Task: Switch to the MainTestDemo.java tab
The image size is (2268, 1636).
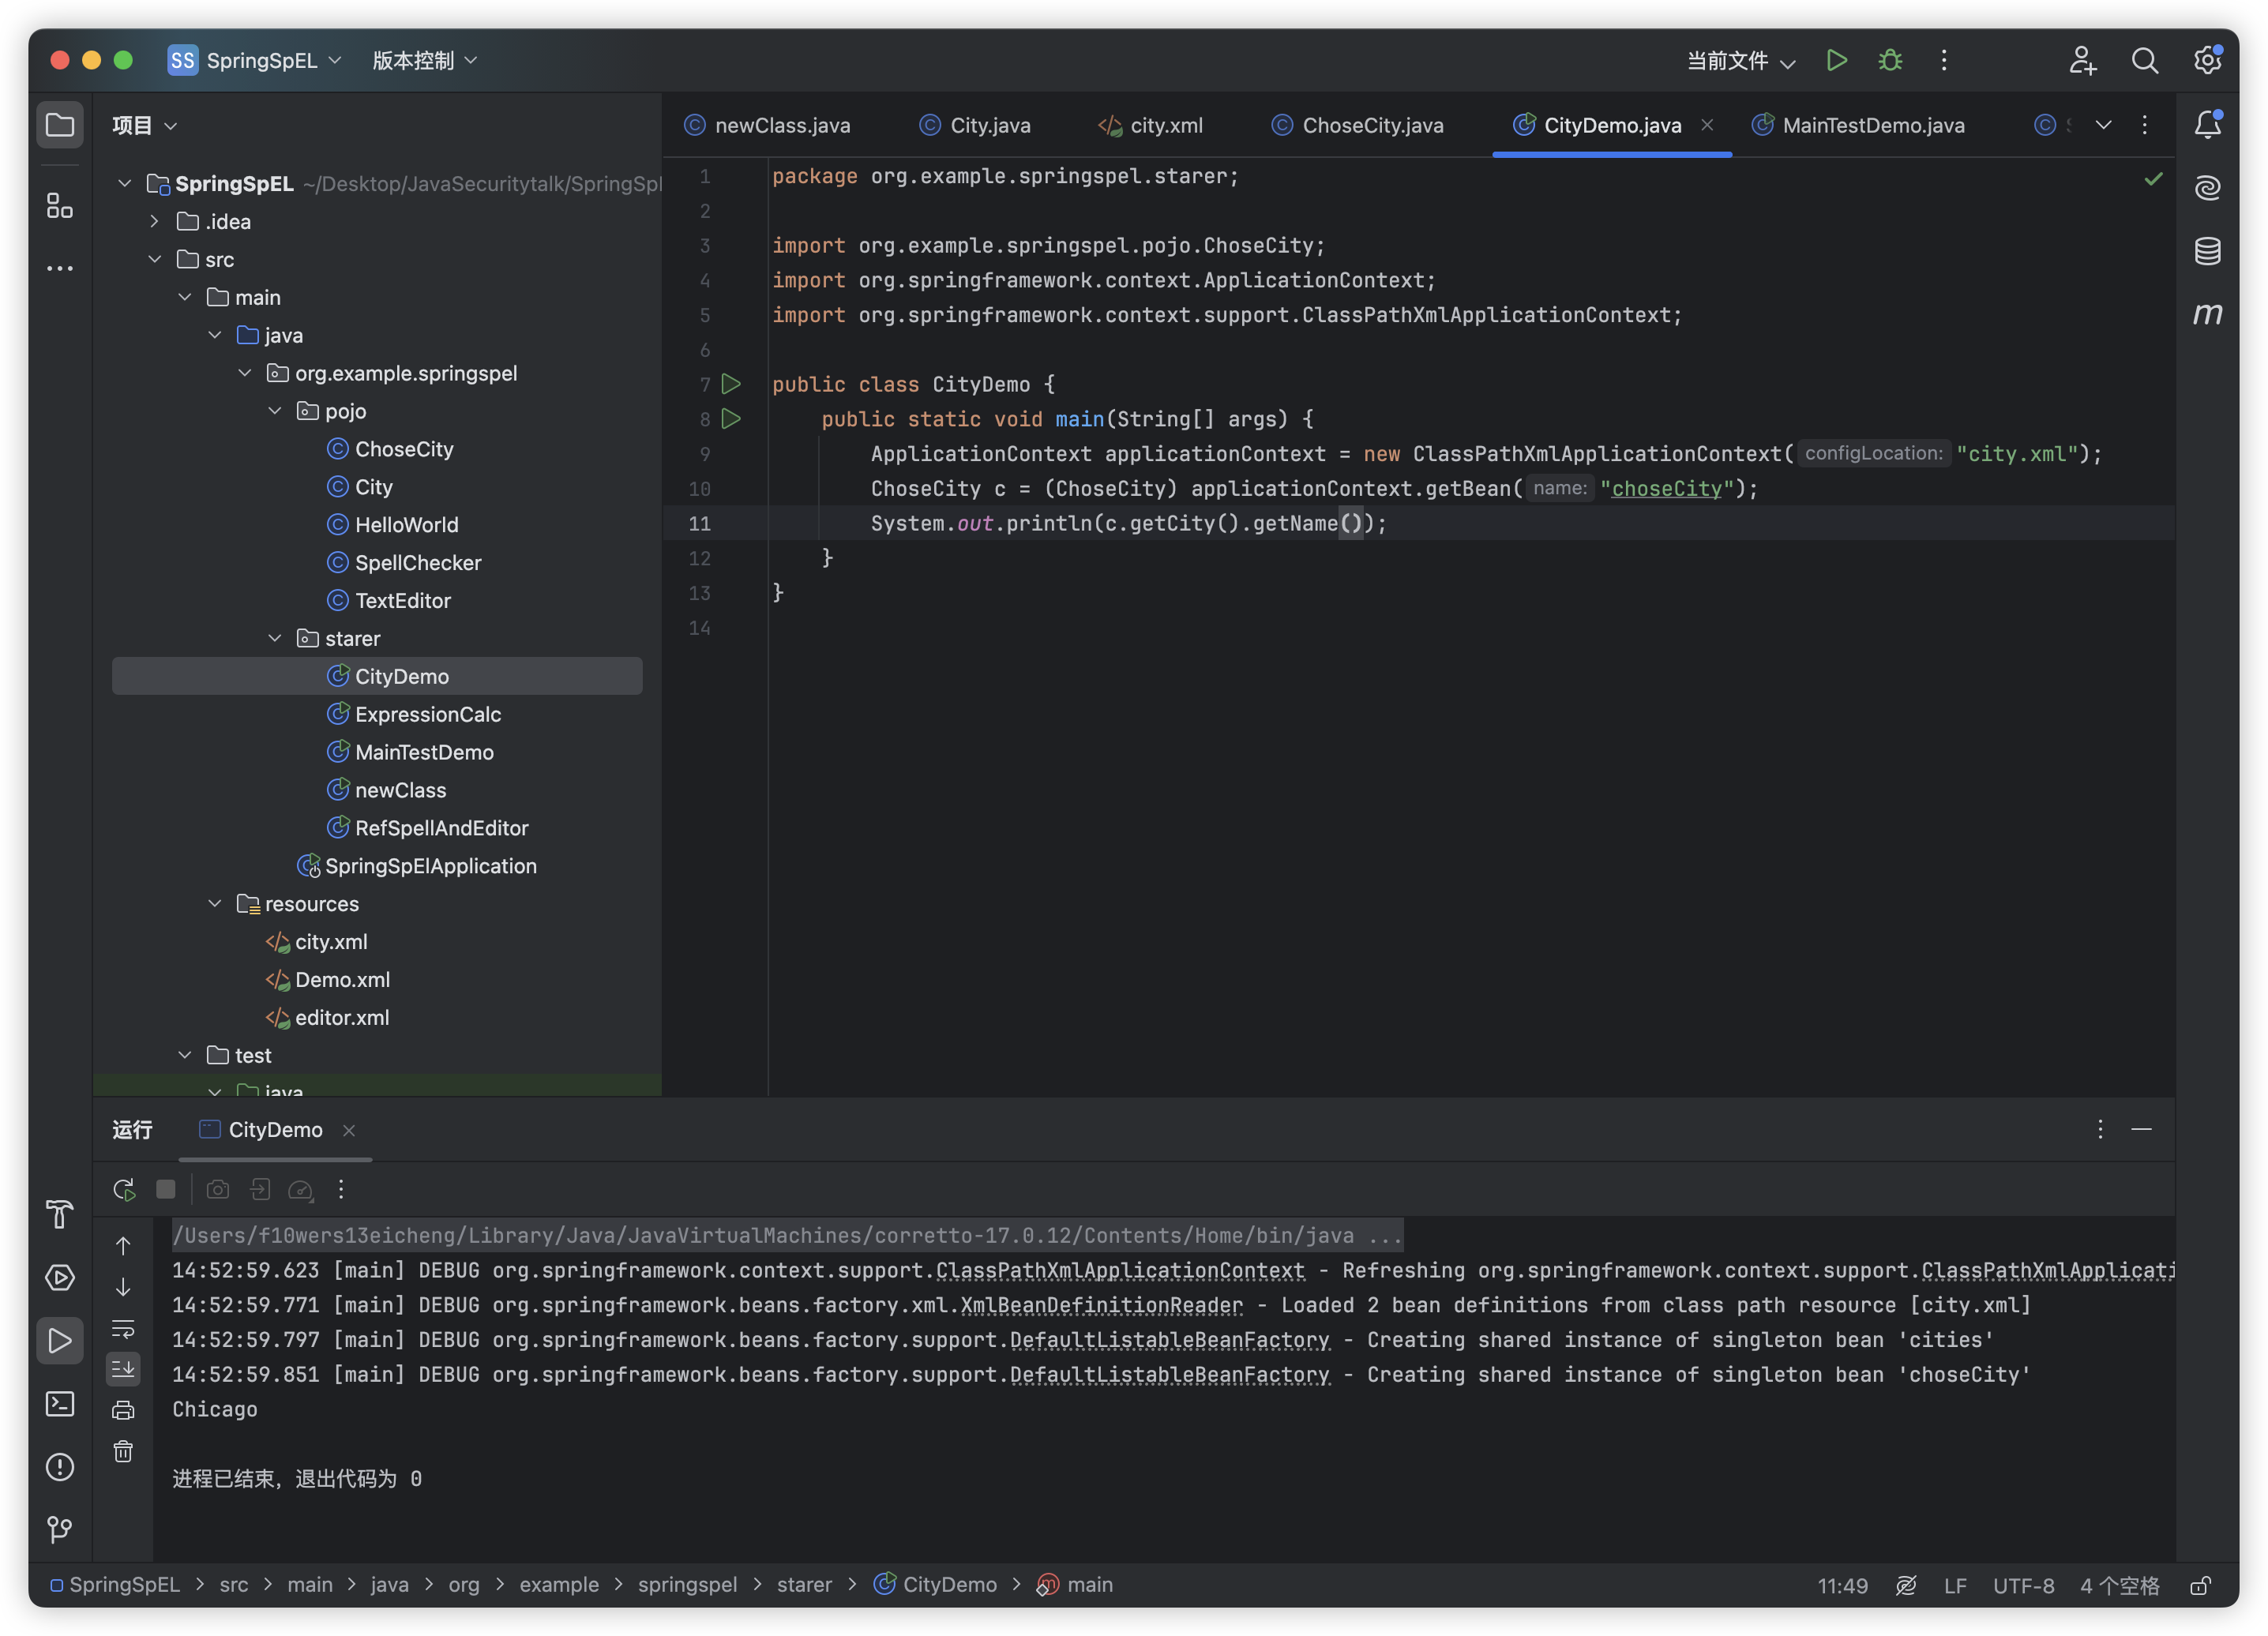Action: tap(1858, 125)
